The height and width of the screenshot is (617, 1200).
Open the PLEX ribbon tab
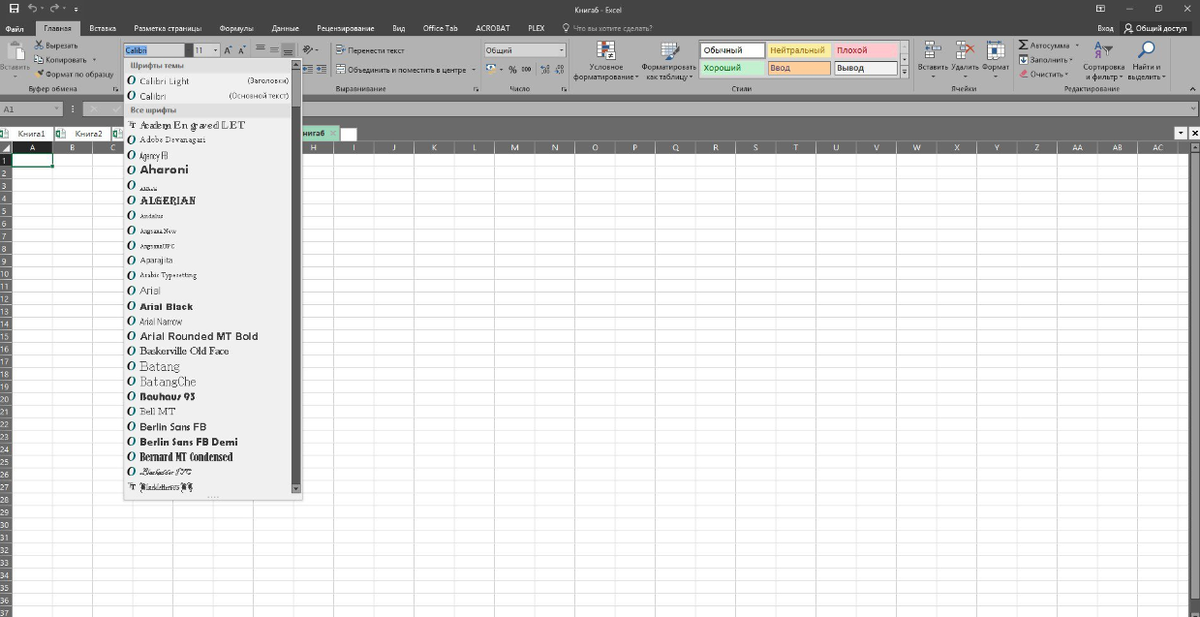pos(536,29)
